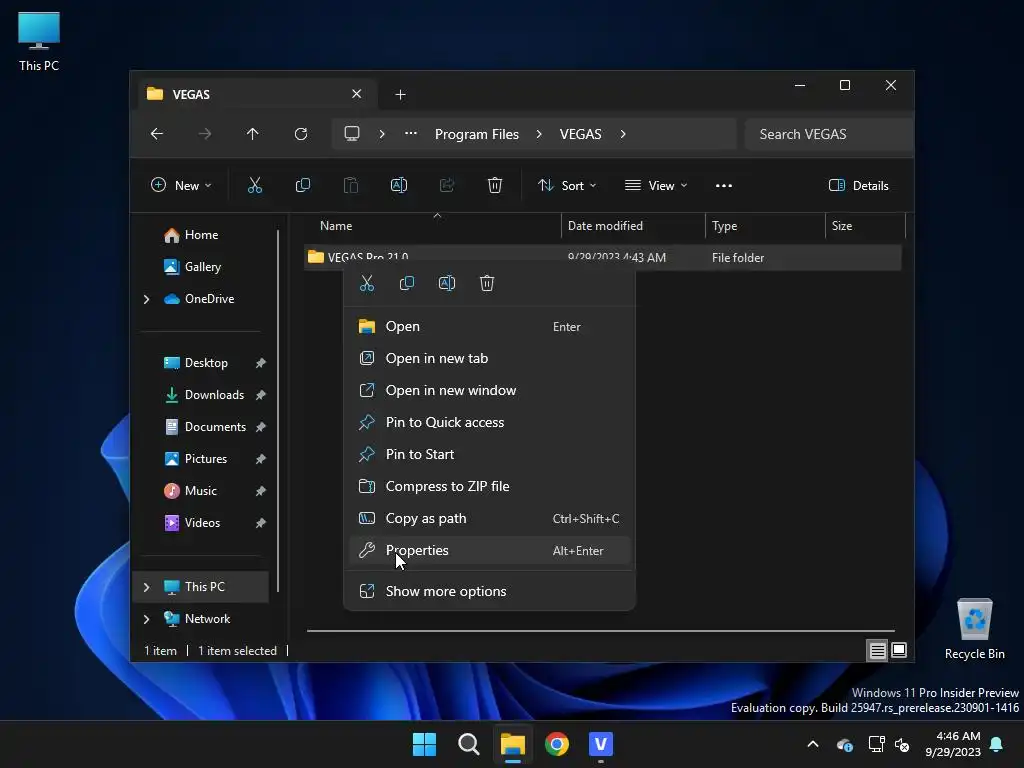
Task: Sort by the Name column header
Action: coord(434,226)
